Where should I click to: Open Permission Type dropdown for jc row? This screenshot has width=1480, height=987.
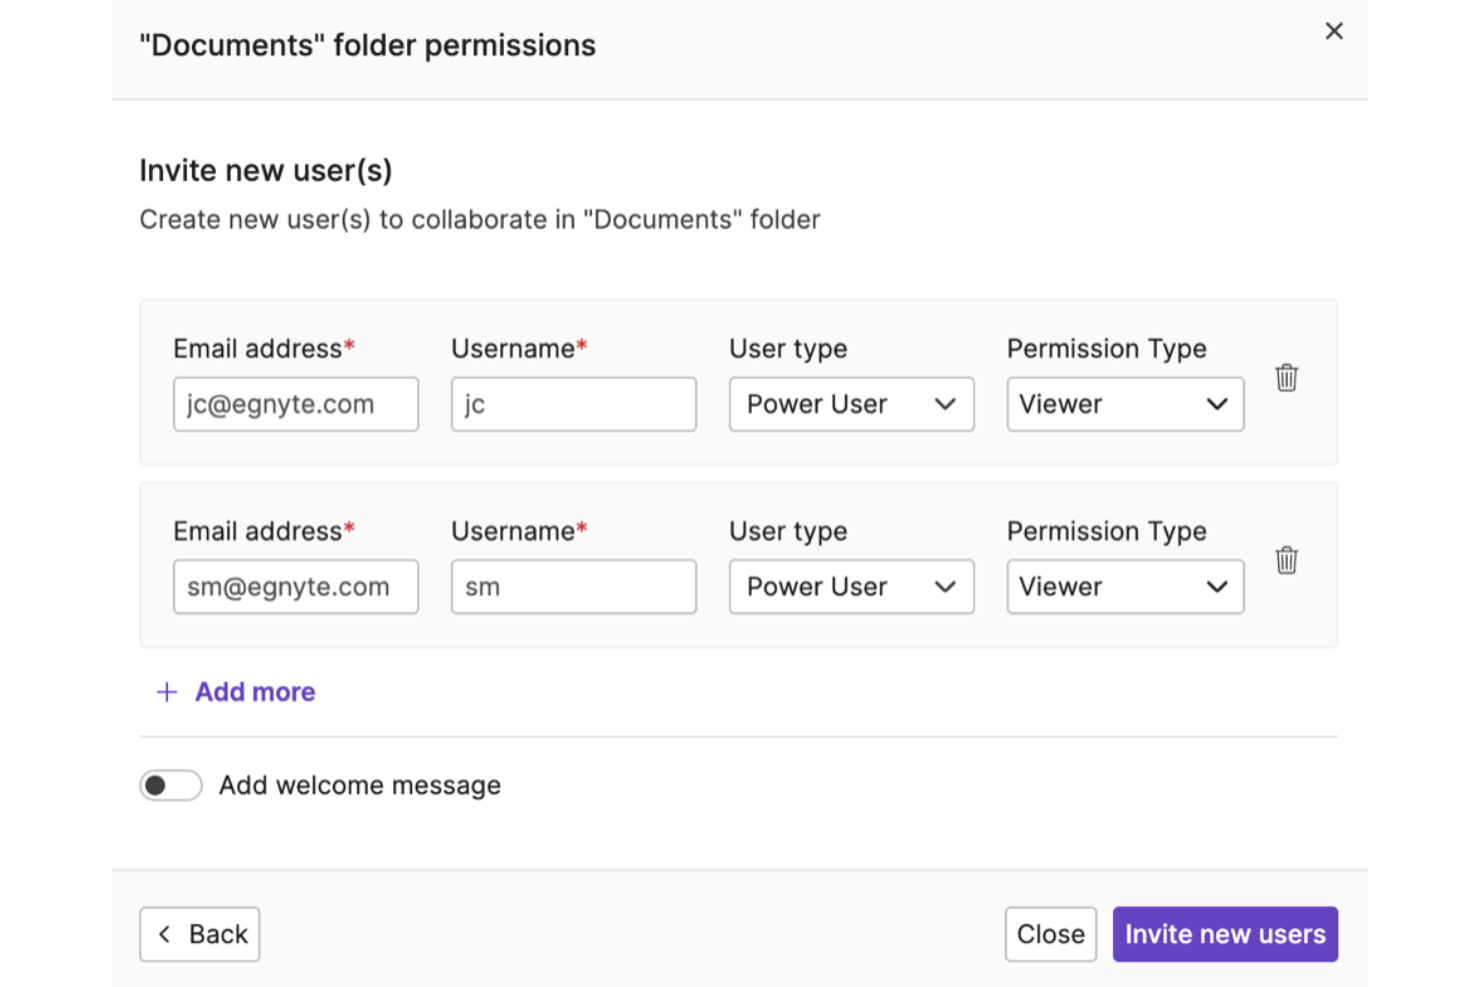point(1125,404)
